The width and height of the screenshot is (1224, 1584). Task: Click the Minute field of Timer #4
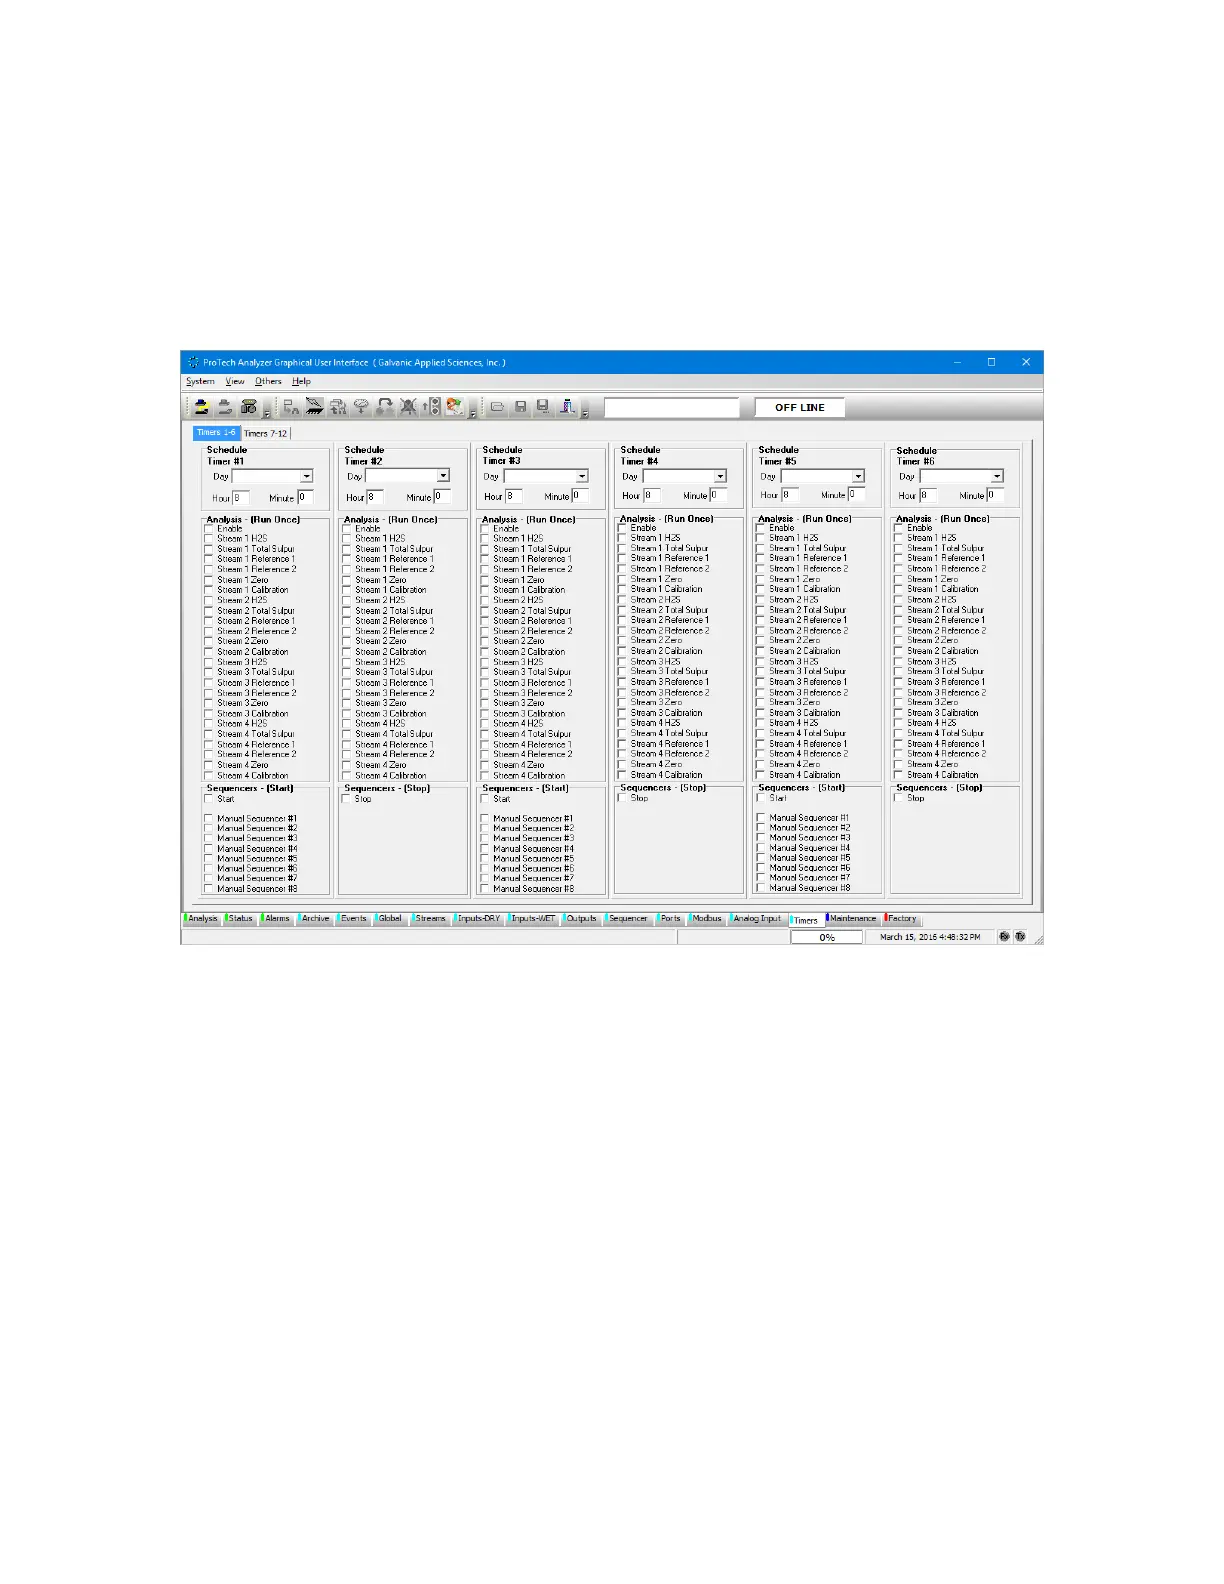[x=717, y=495]
